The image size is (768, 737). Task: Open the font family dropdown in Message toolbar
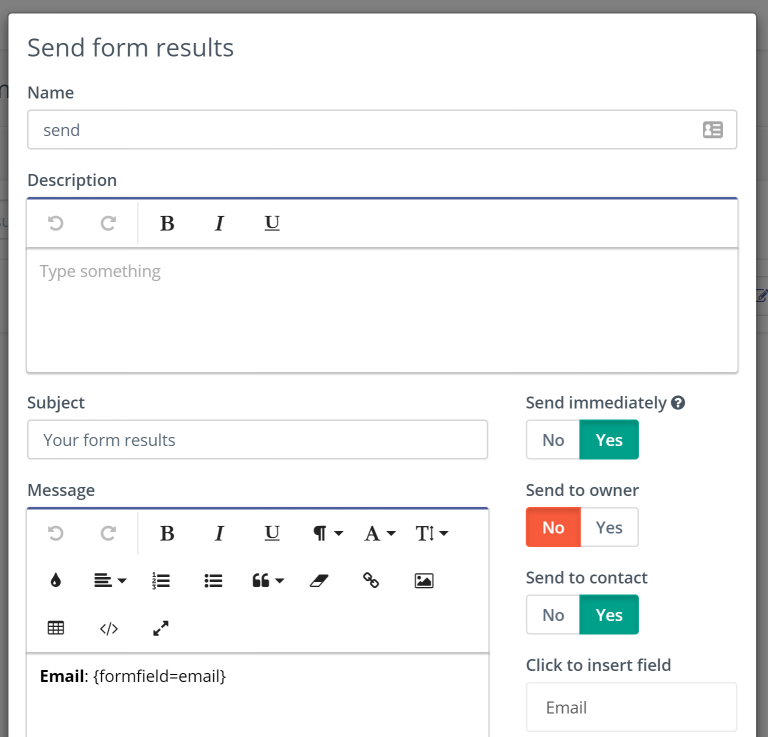tap(380, 533)
